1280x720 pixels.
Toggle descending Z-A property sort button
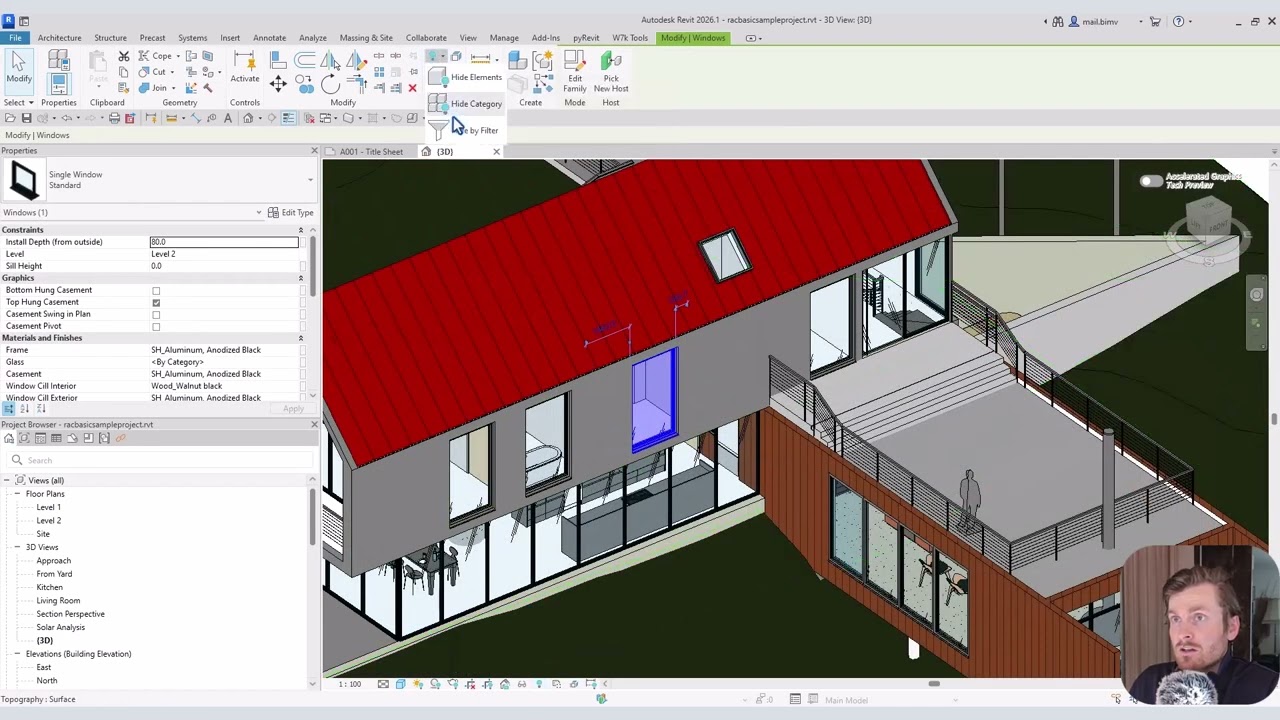[41, 409]
